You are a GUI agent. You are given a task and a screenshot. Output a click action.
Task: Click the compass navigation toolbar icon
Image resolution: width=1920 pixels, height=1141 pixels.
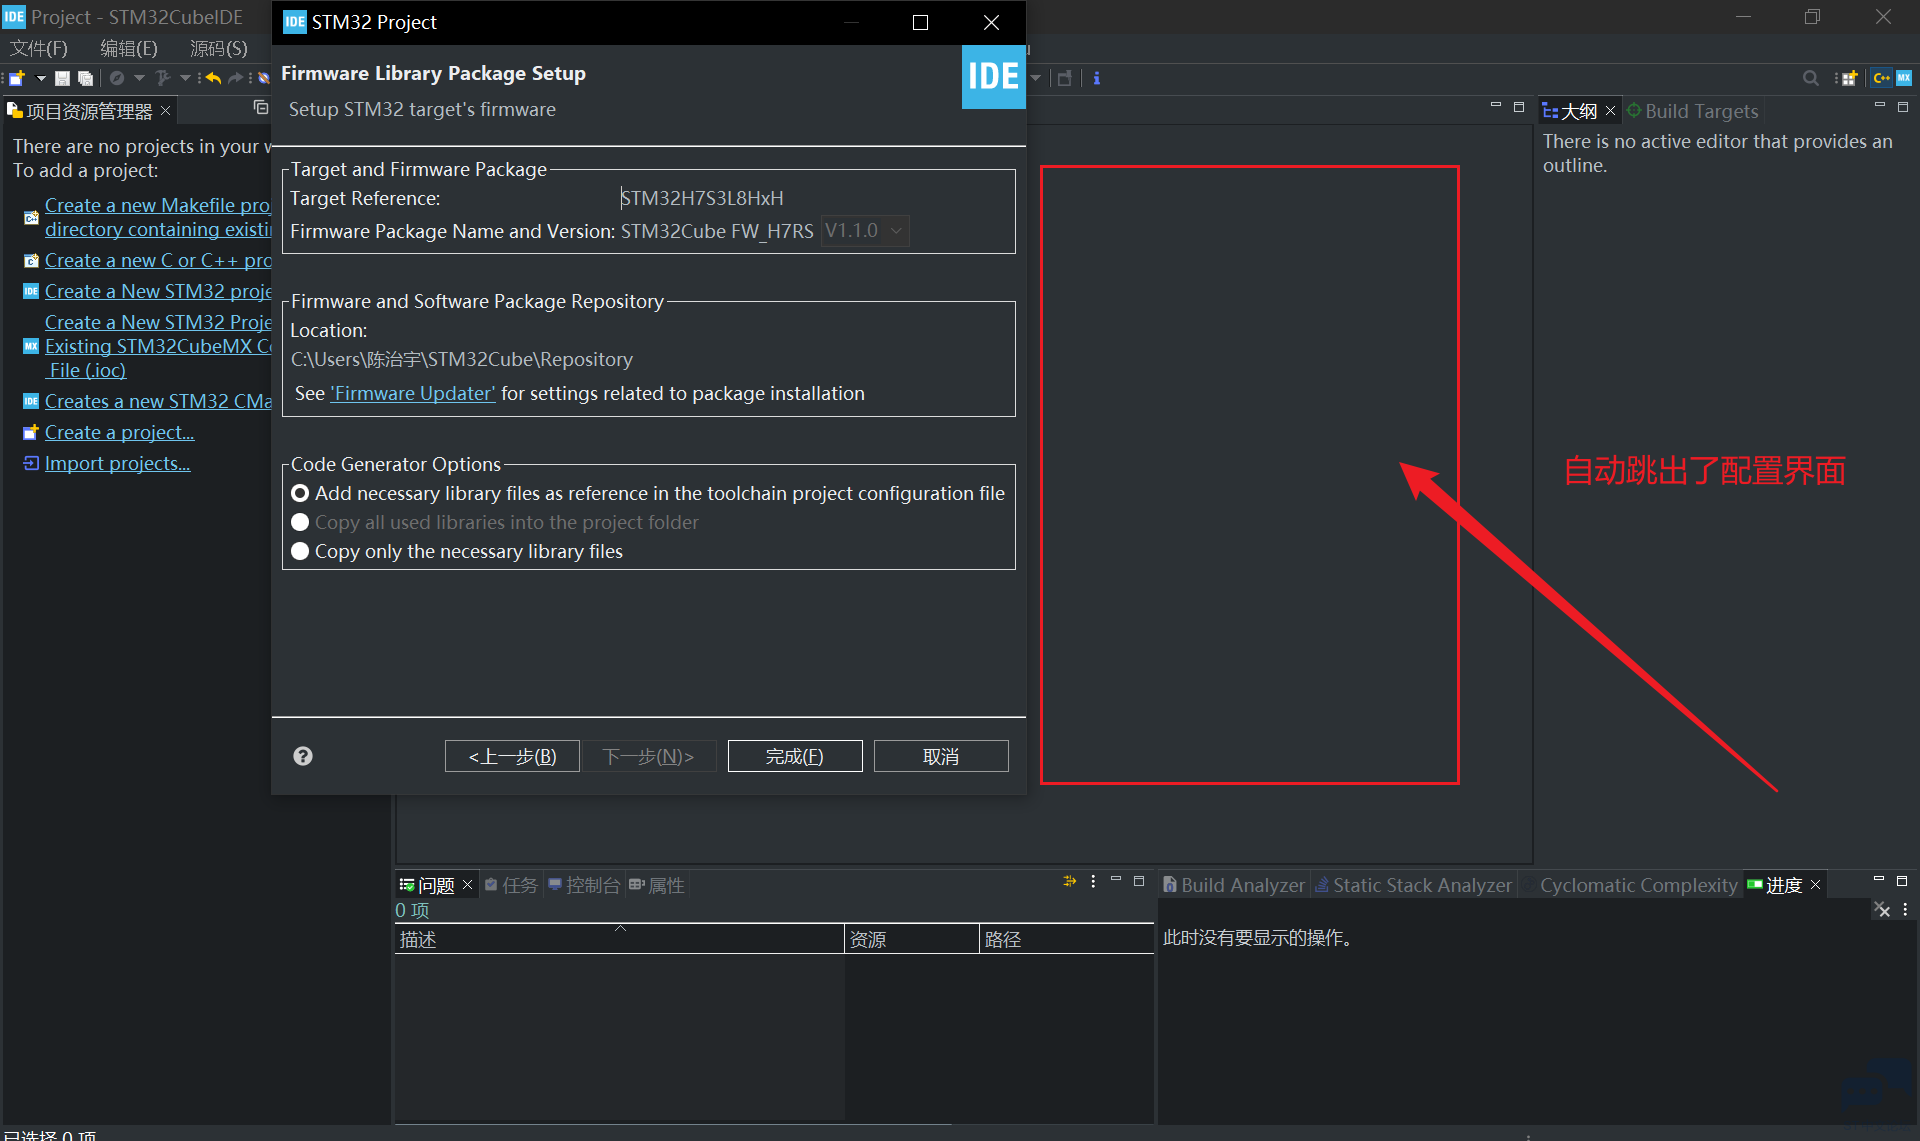pos(117,78)
